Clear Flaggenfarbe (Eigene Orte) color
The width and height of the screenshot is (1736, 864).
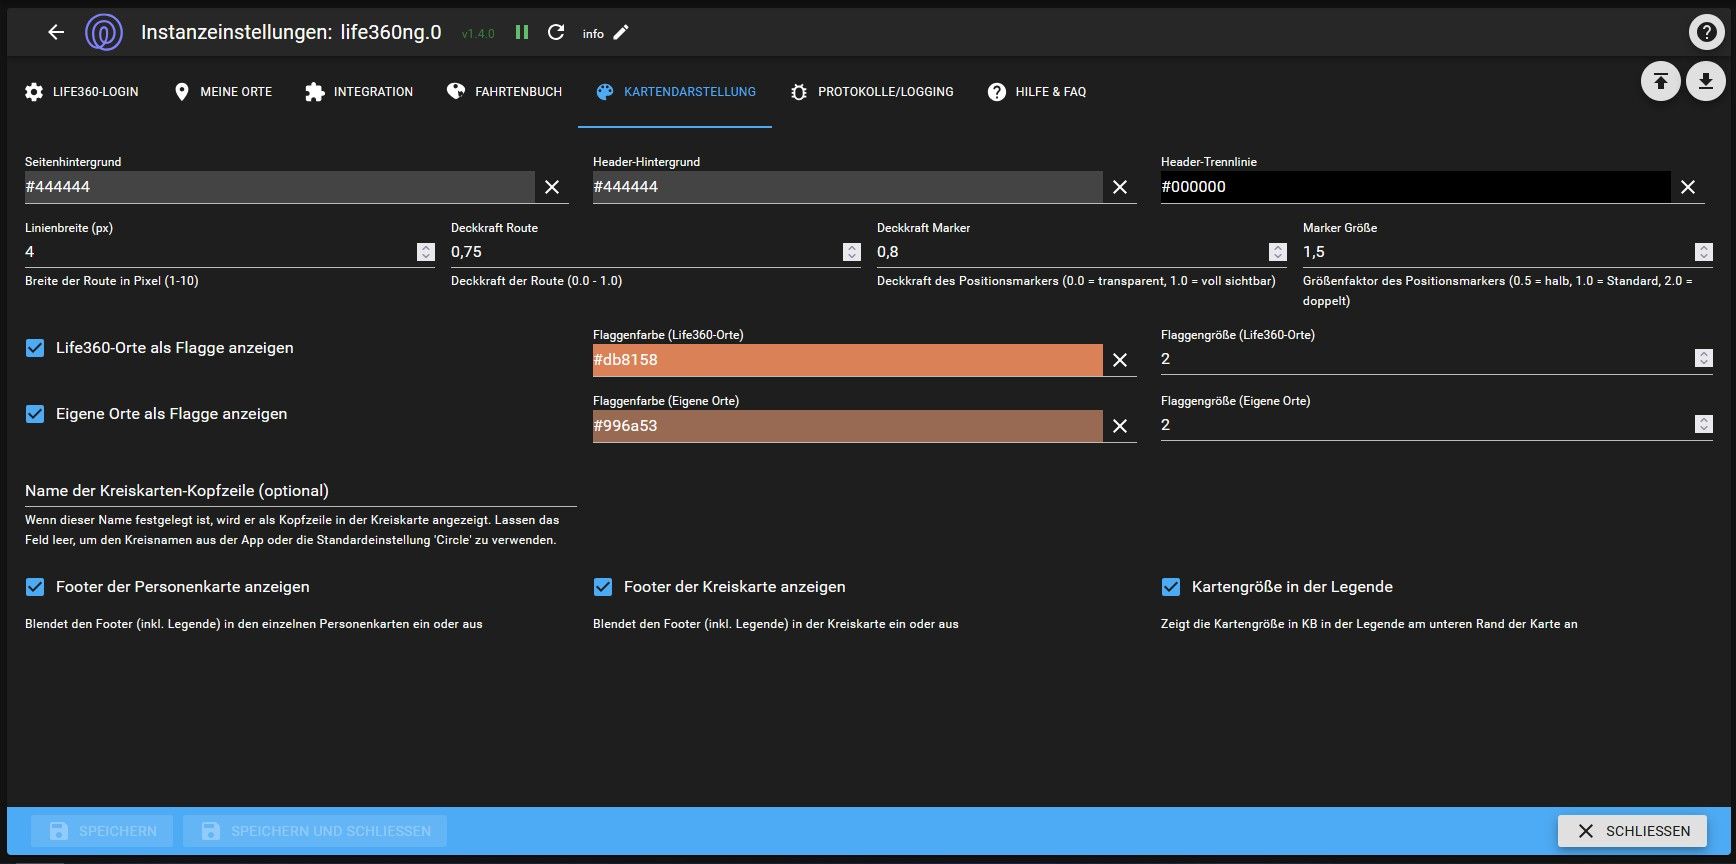[1120, 426]
